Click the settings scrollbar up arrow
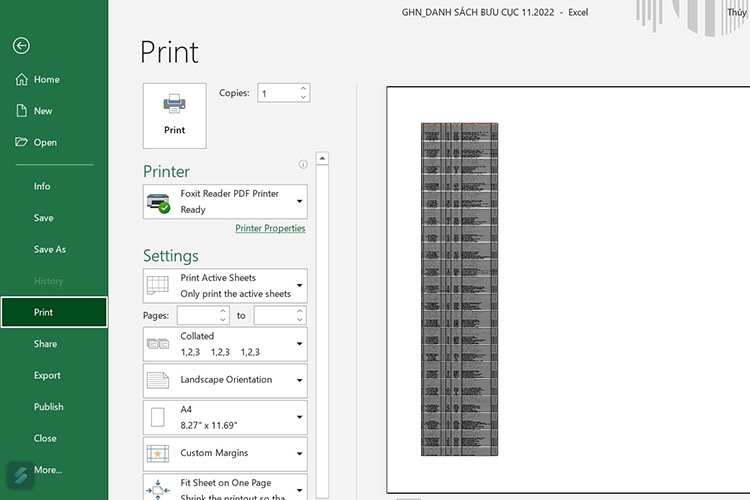This screenshot has height=500, width=750. [322, 158]
